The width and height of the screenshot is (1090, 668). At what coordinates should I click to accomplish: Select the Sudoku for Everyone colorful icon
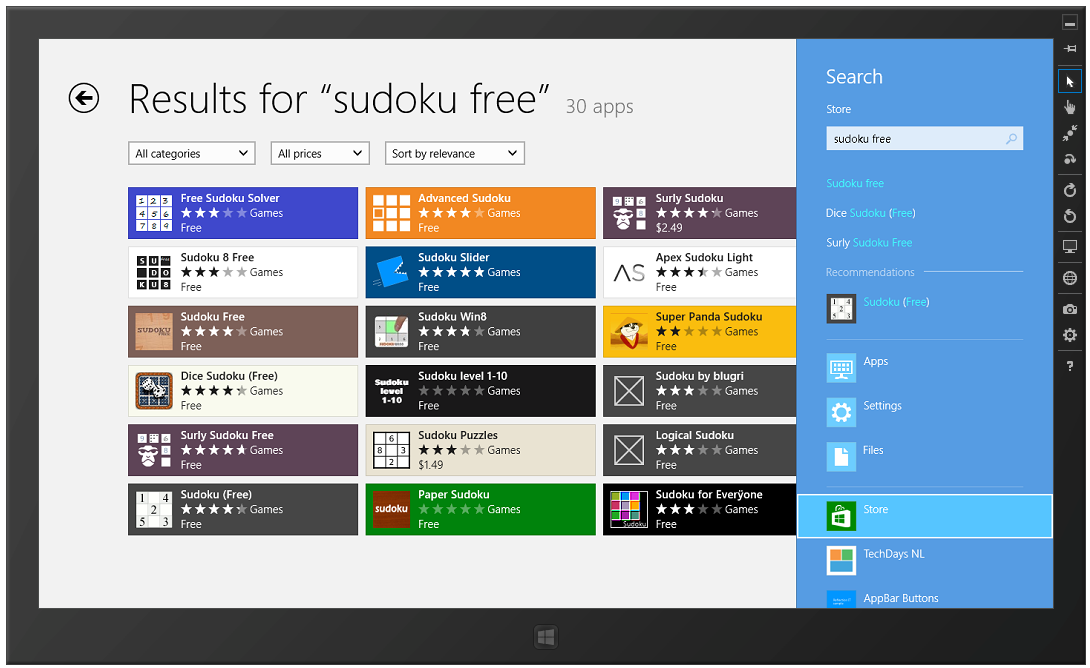click(x=629, y=510)
